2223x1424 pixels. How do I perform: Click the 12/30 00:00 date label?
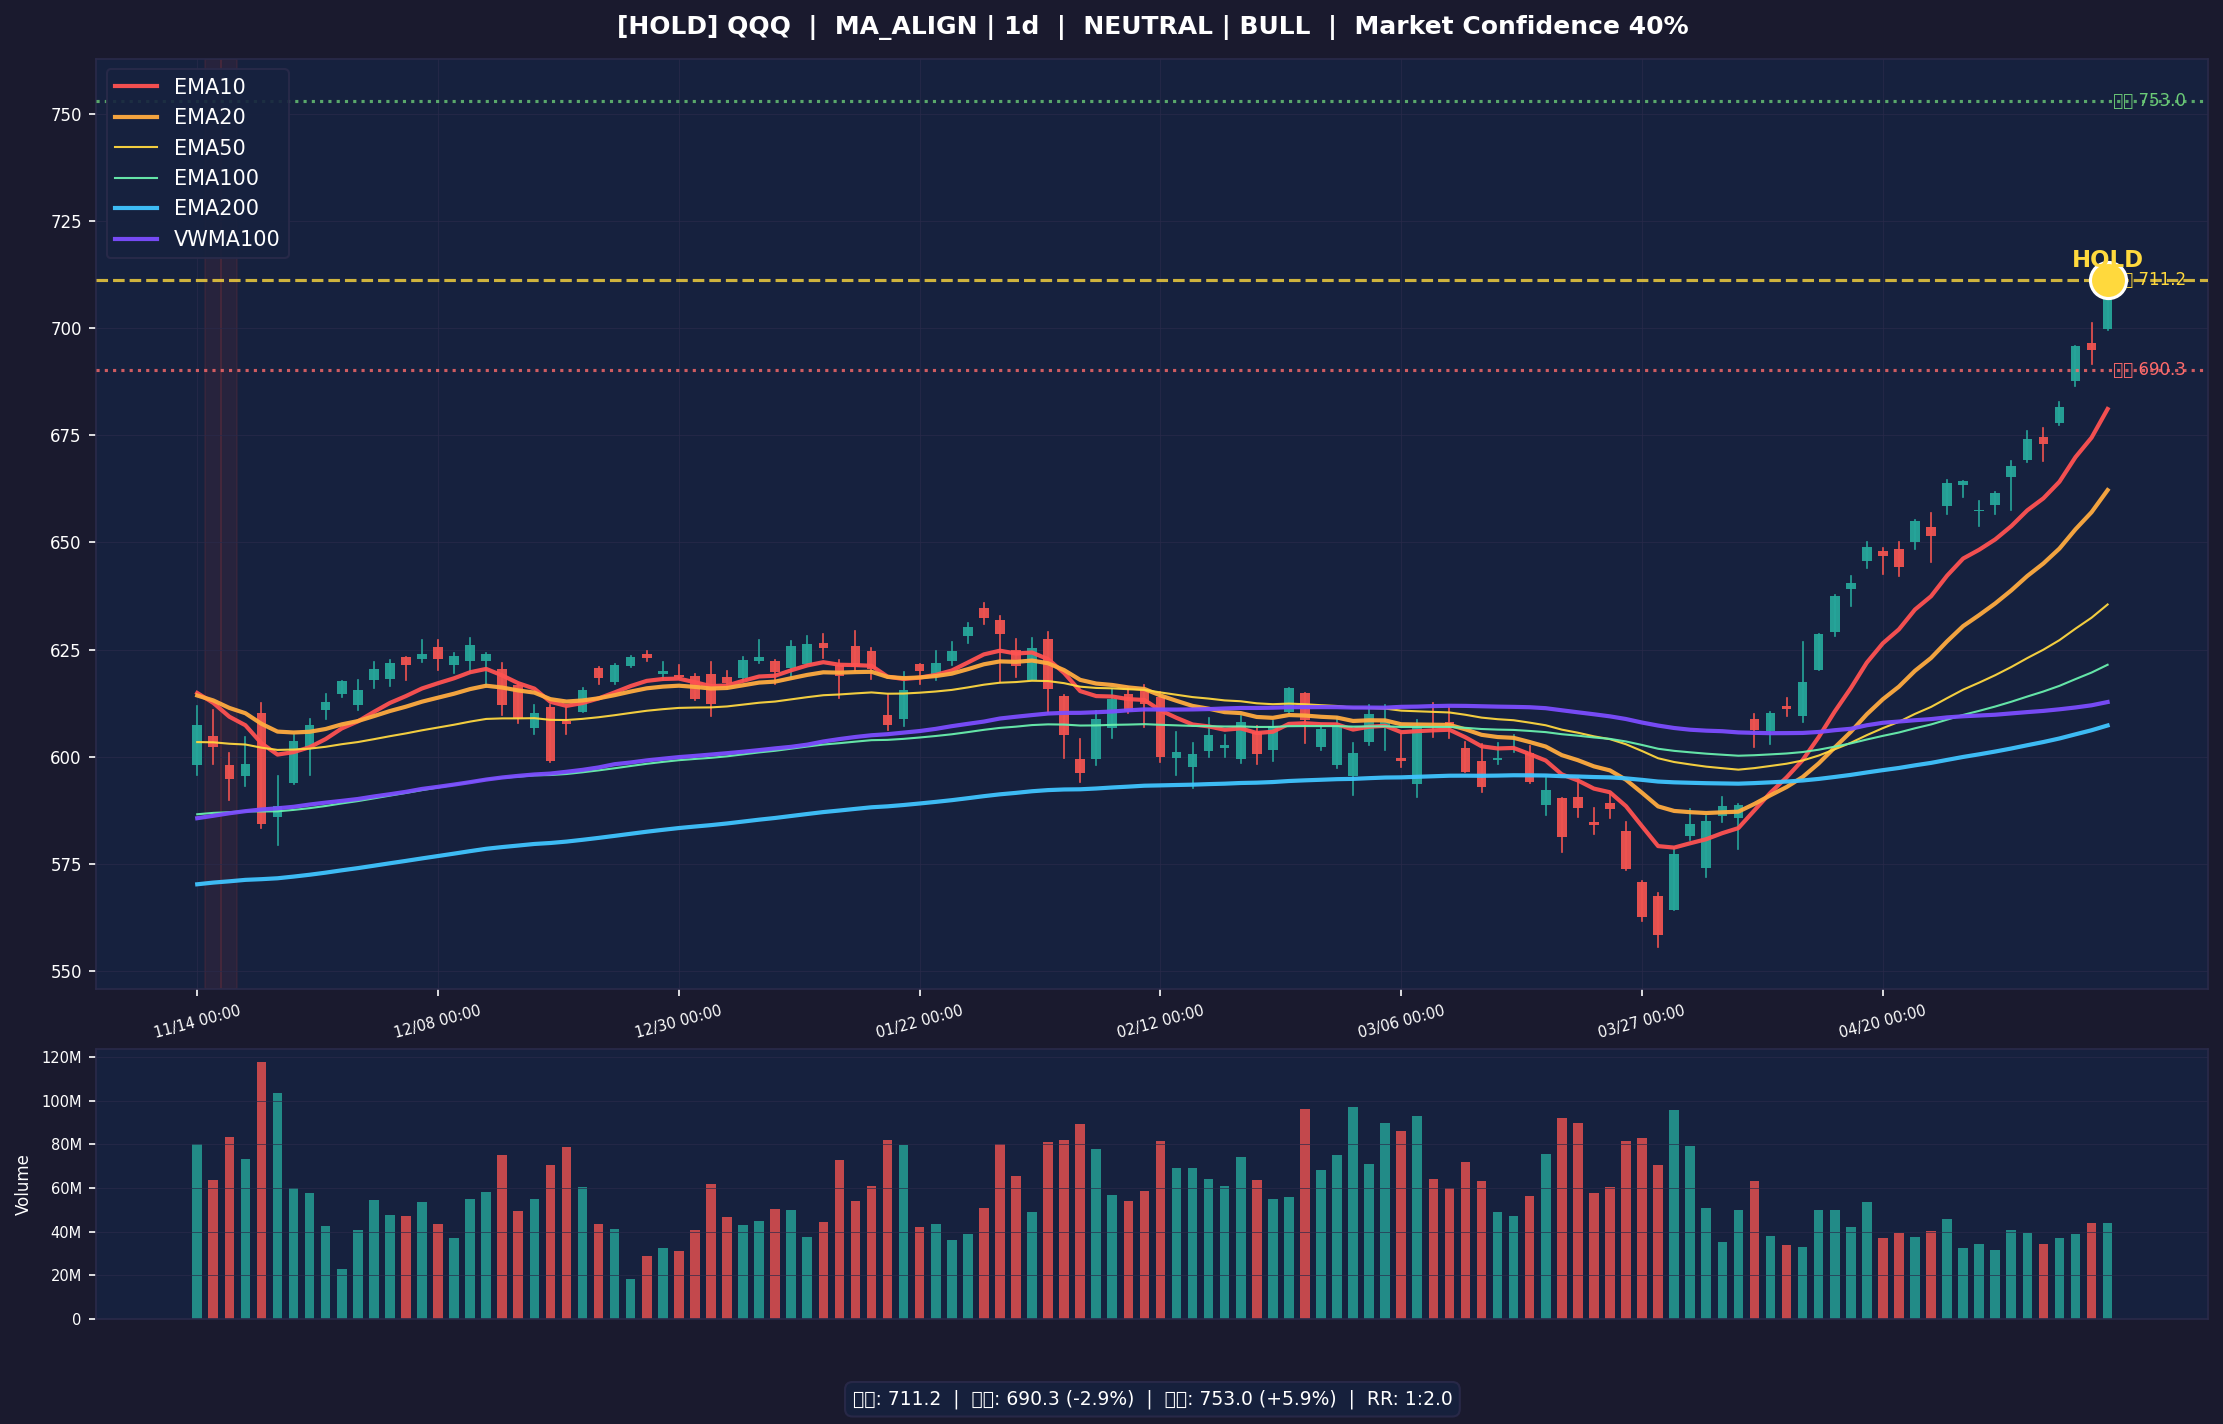tap(678, 1022)
